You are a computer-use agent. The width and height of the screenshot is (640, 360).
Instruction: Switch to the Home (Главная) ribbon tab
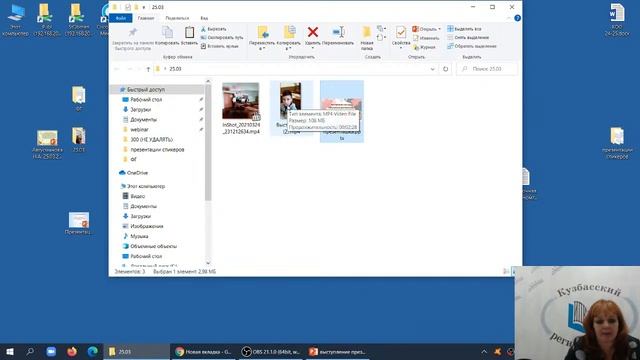146,18
